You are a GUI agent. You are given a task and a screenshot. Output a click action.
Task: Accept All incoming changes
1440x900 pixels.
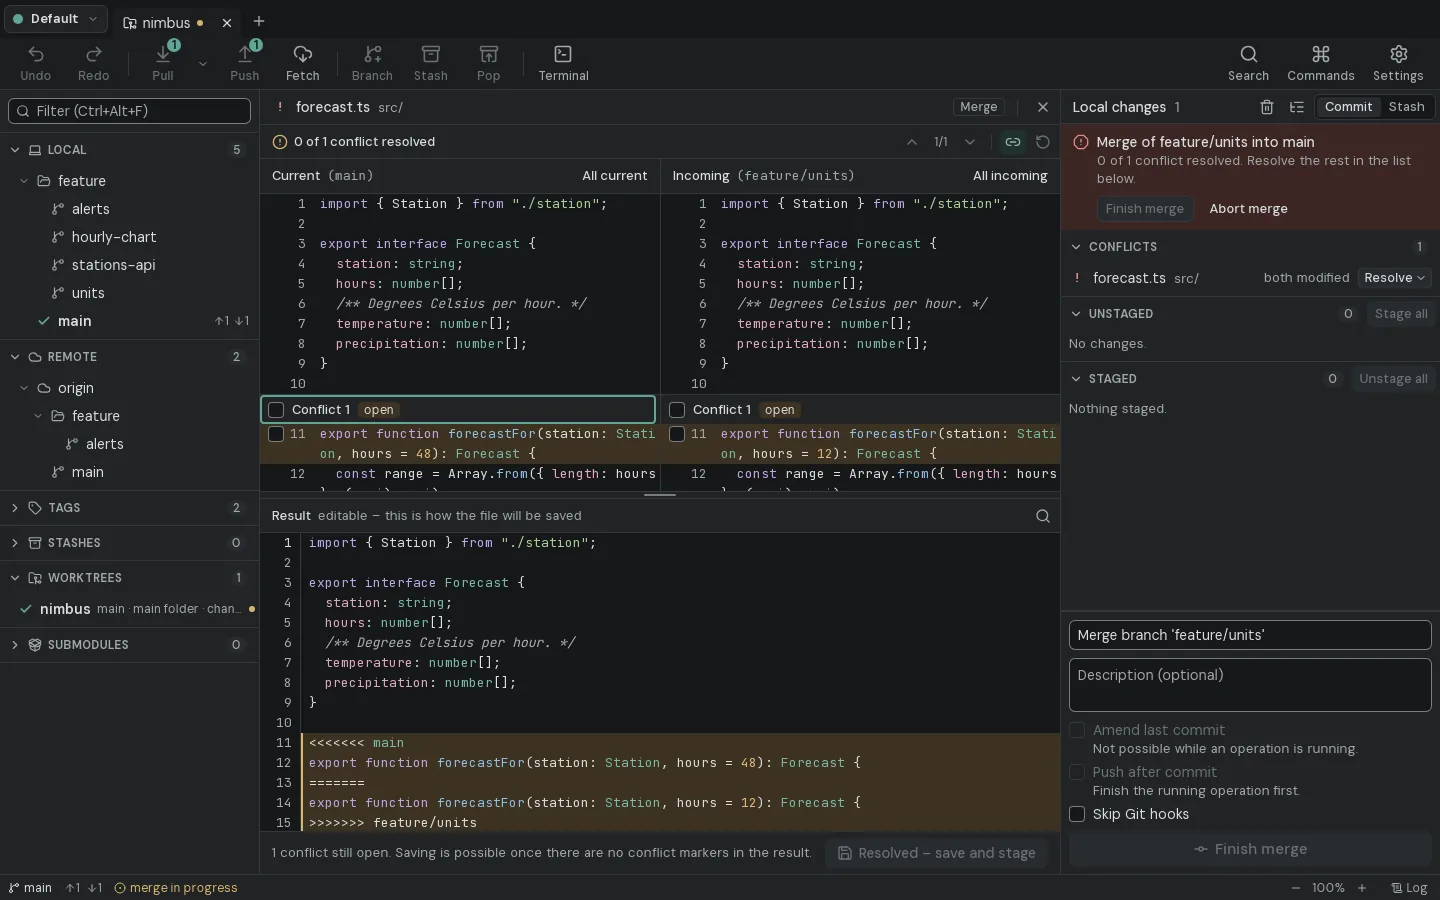tap(1010, 176)
